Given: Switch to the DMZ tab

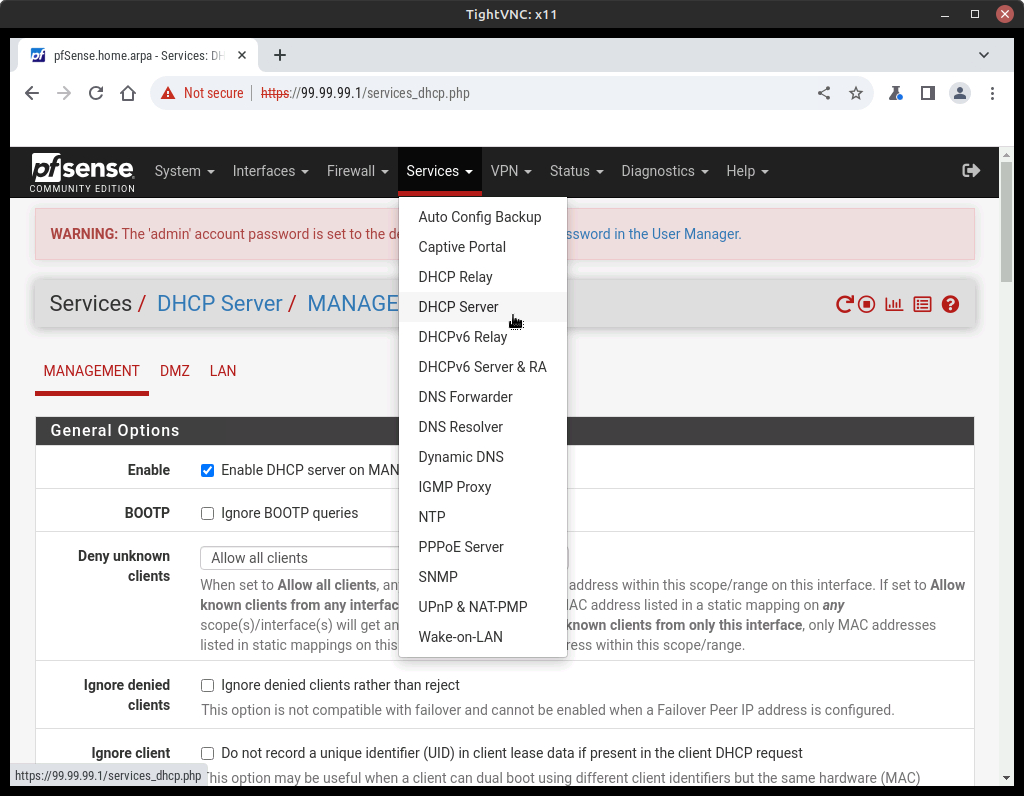Looking at the screenshot, I should point(175,371).
